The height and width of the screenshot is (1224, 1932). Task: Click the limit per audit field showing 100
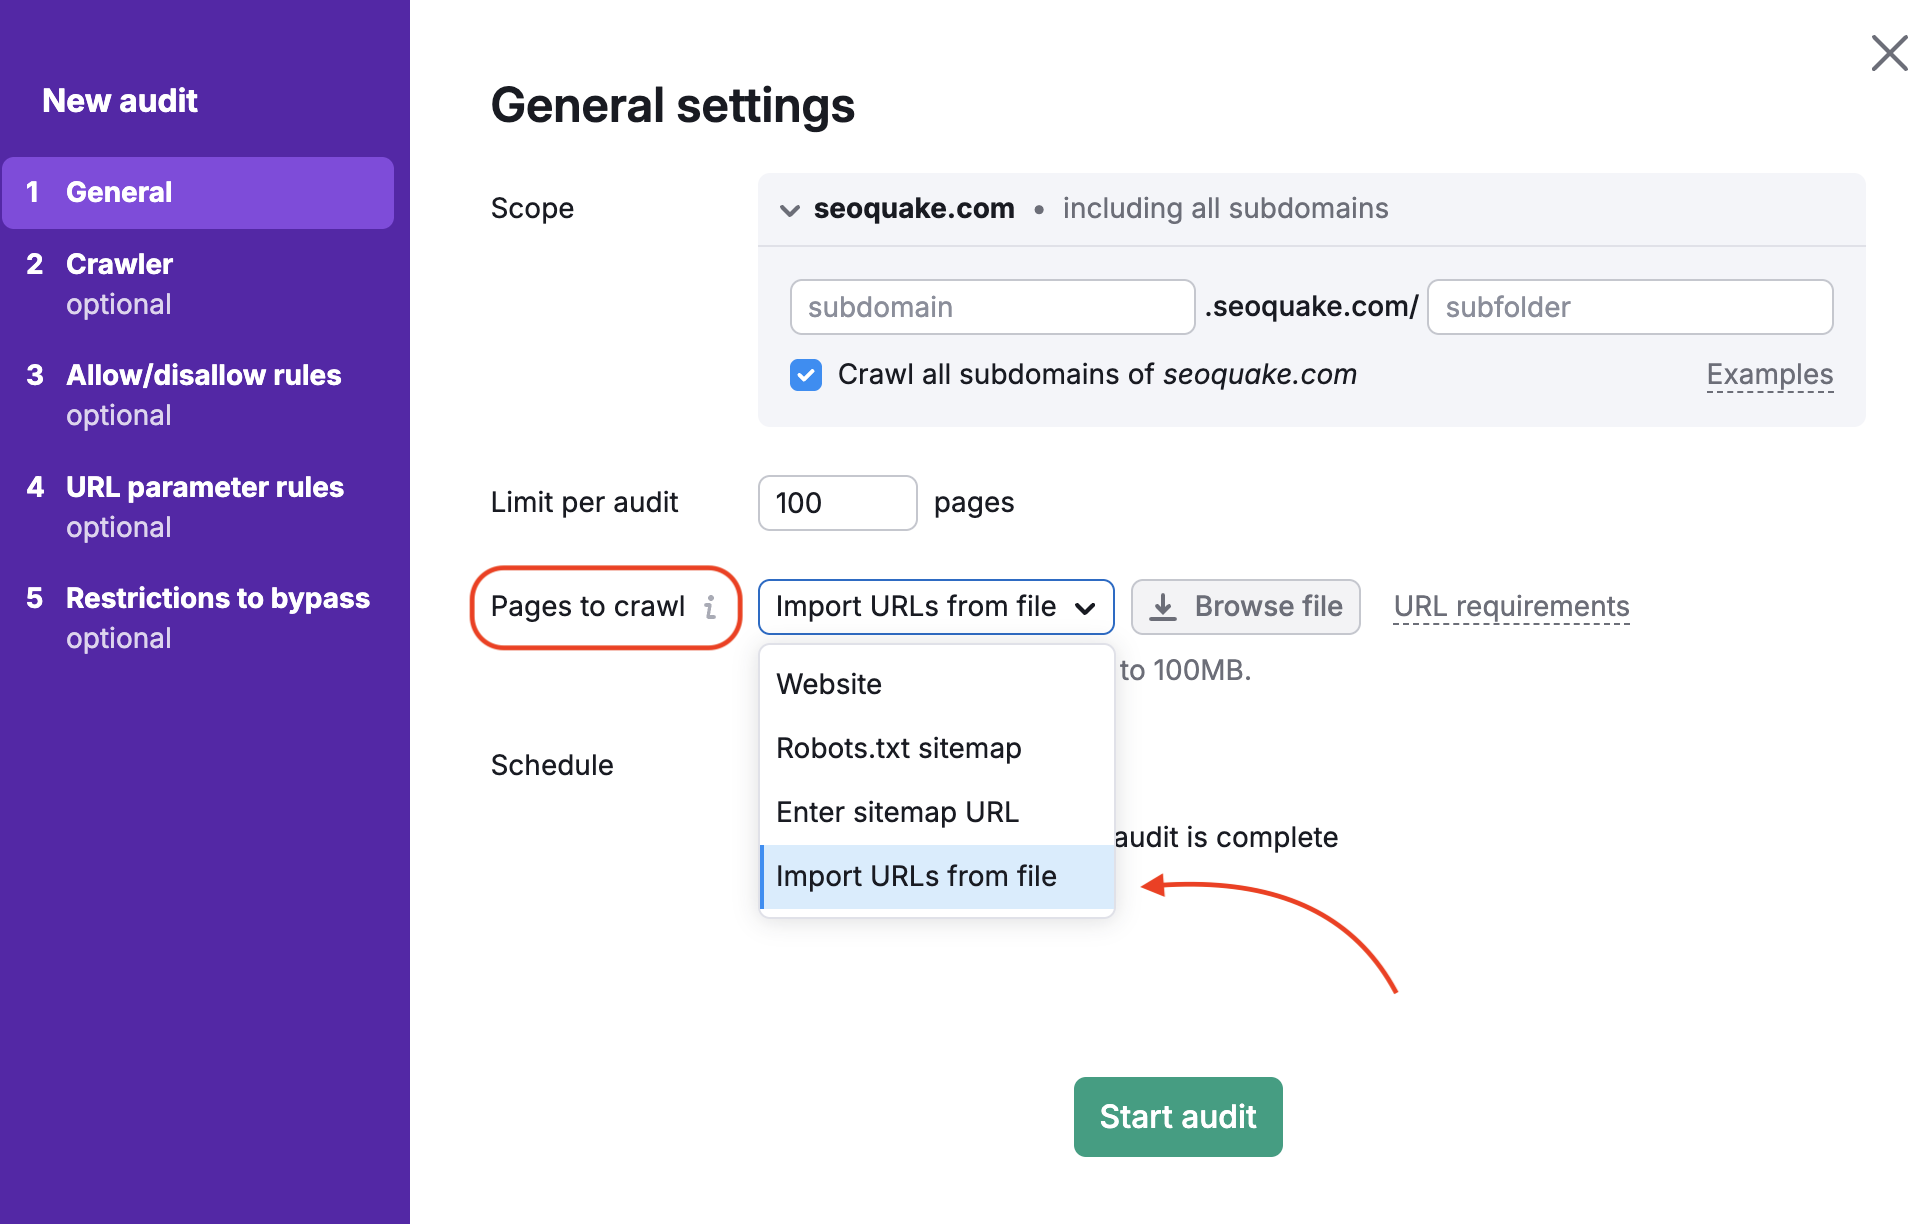click(x=837, y=502)
